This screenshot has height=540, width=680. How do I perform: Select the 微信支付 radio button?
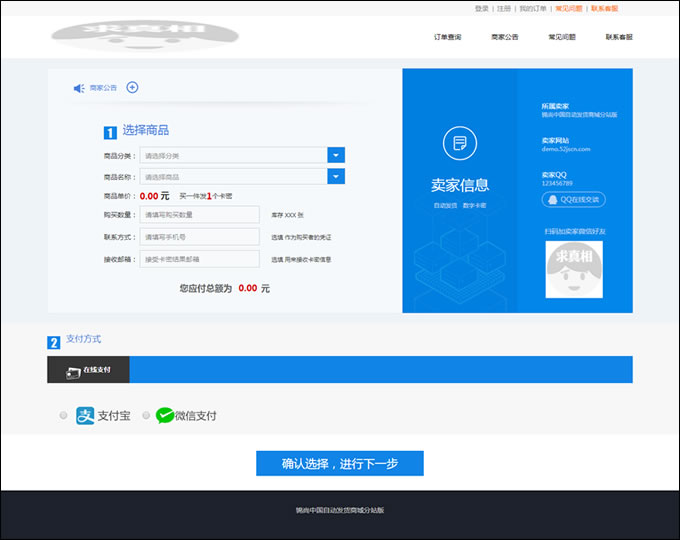click(x=146, y=415)
